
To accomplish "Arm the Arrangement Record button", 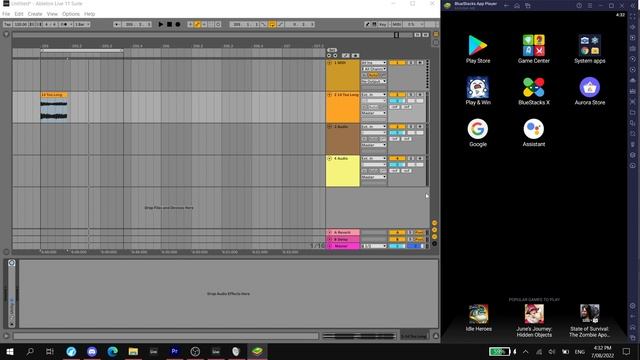I will (178, 24).
